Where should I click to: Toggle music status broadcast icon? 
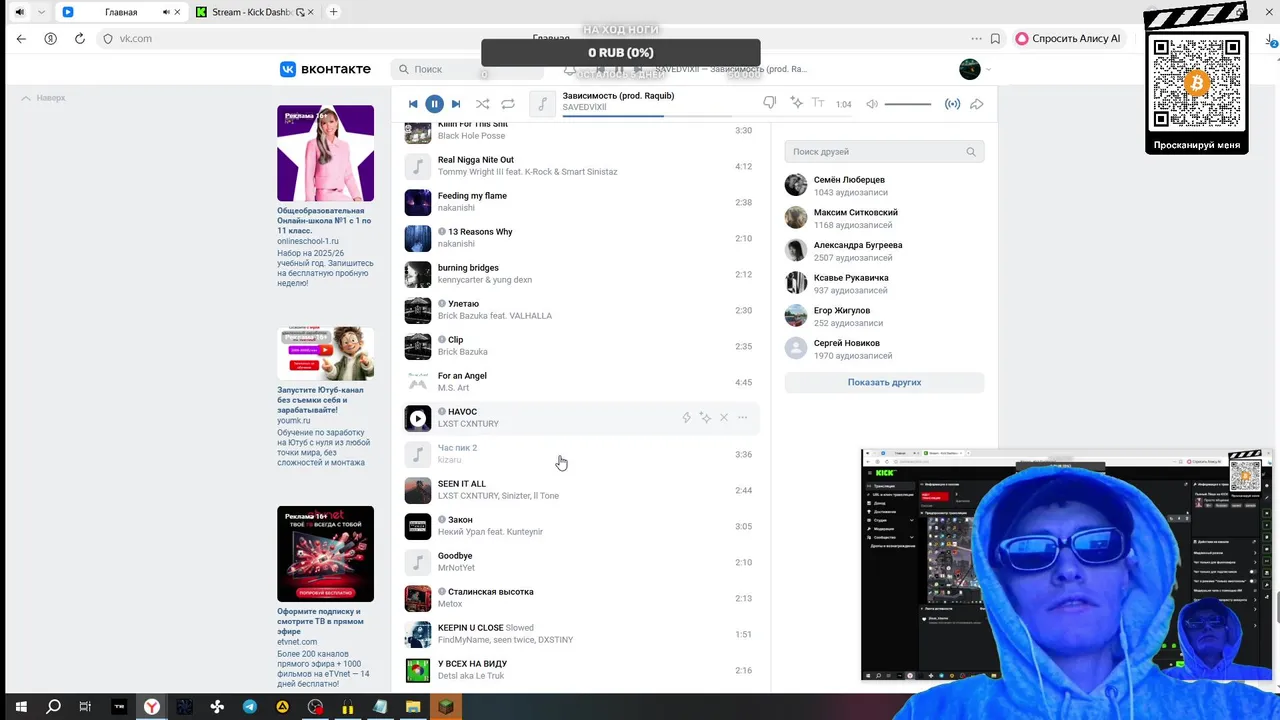(x=952, y=104)
